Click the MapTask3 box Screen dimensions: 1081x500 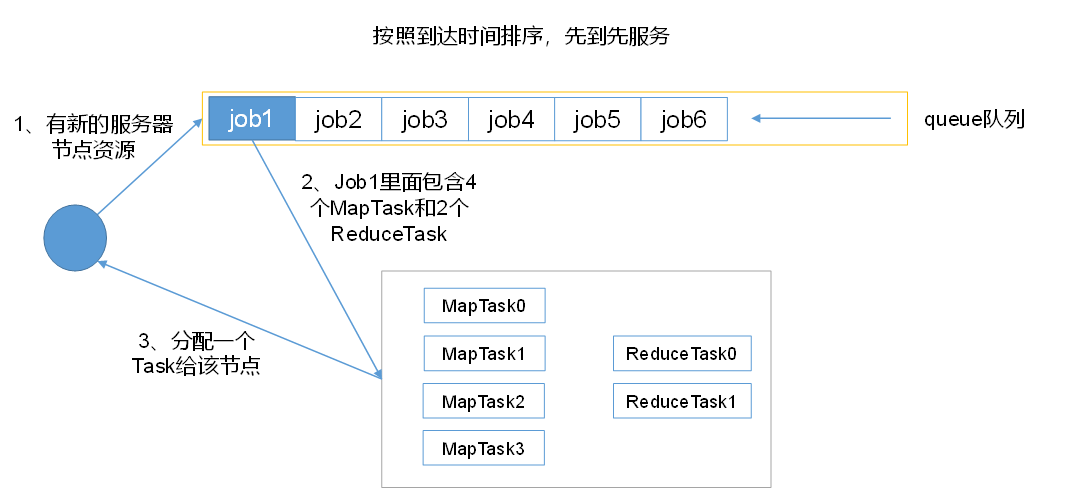483,449
